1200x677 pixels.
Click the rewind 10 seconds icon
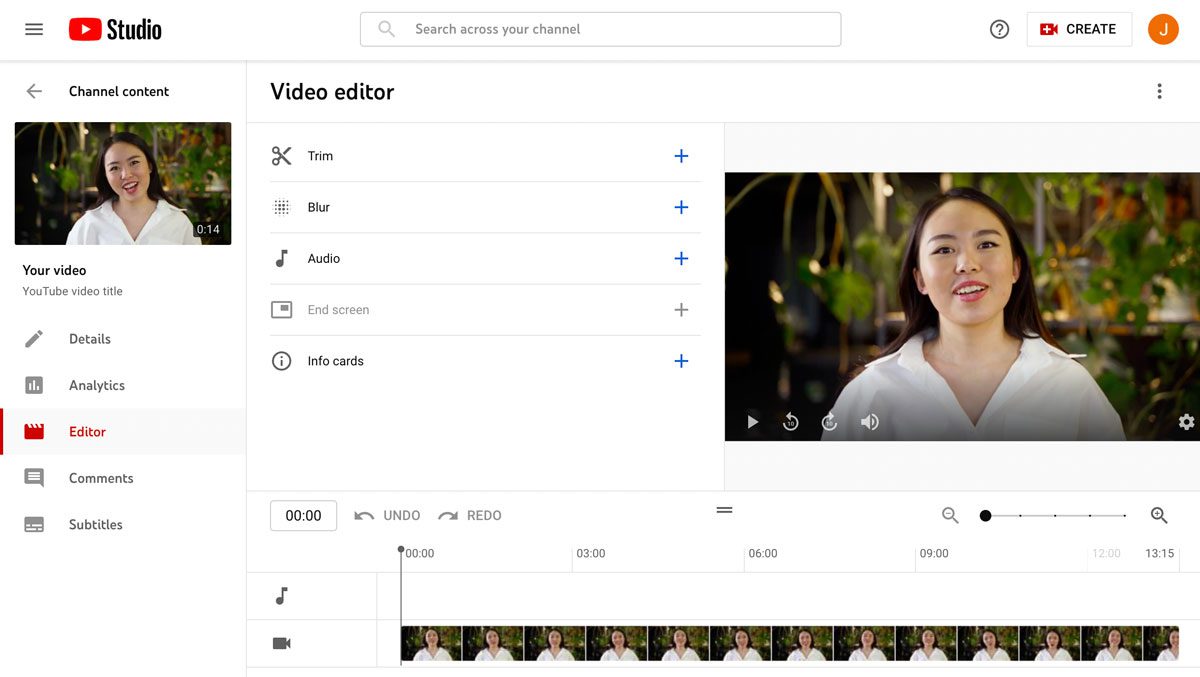pyautogui.click(x=790, y=421)
